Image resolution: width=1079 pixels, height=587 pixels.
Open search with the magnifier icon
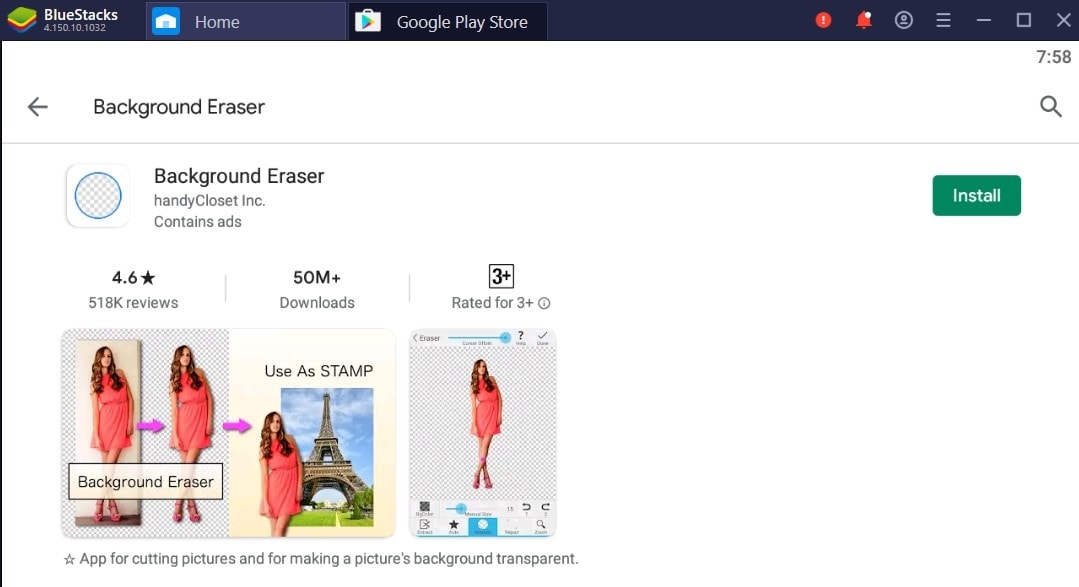point(1050,106)
